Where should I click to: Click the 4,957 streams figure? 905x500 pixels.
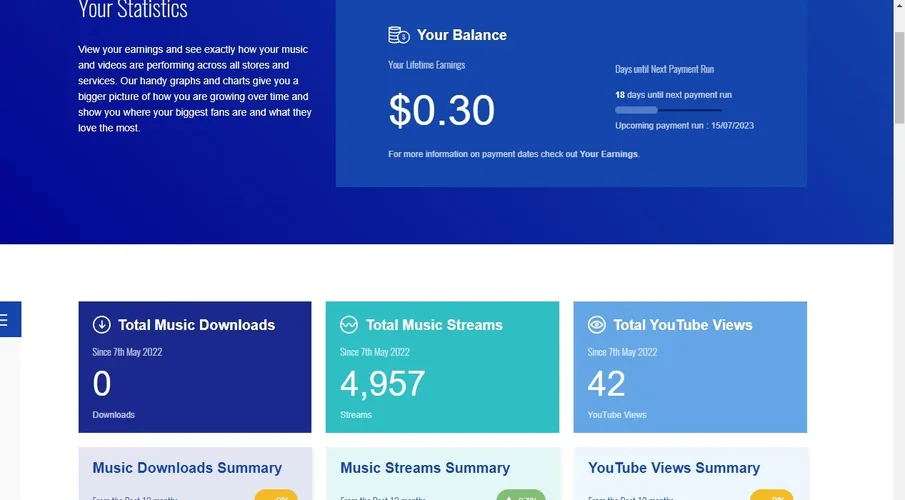pos(383,383)
